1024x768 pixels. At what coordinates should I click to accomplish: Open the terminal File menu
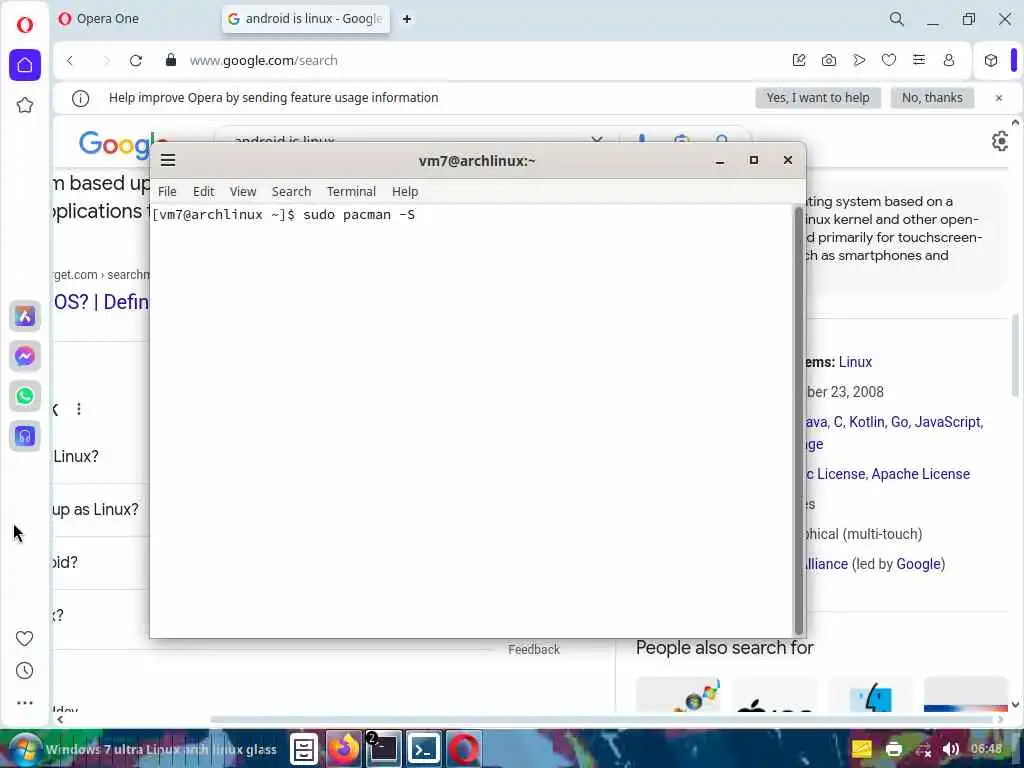tap(167, 191)
